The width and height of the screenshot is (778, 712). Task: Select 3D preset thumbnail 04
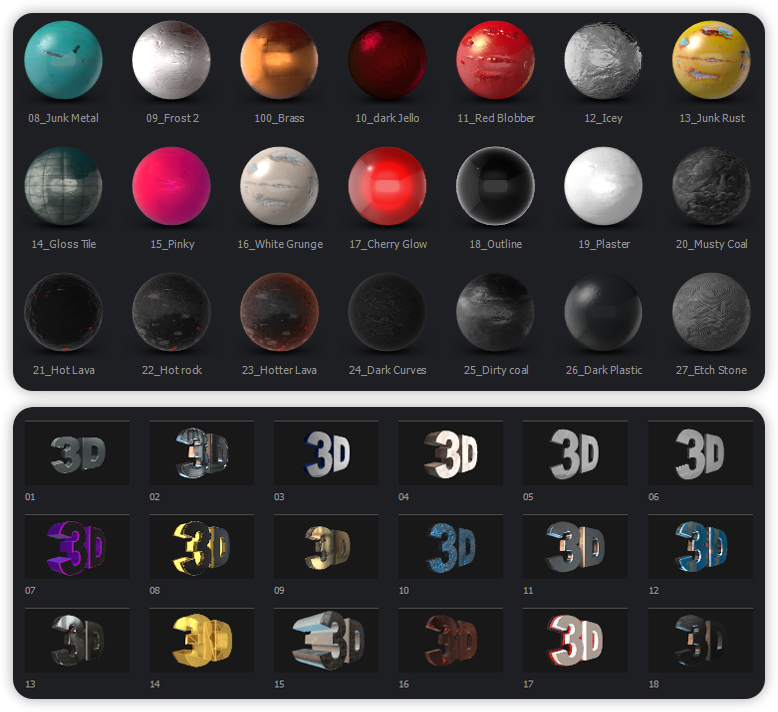pyautogui.click(x=451, y=453)
